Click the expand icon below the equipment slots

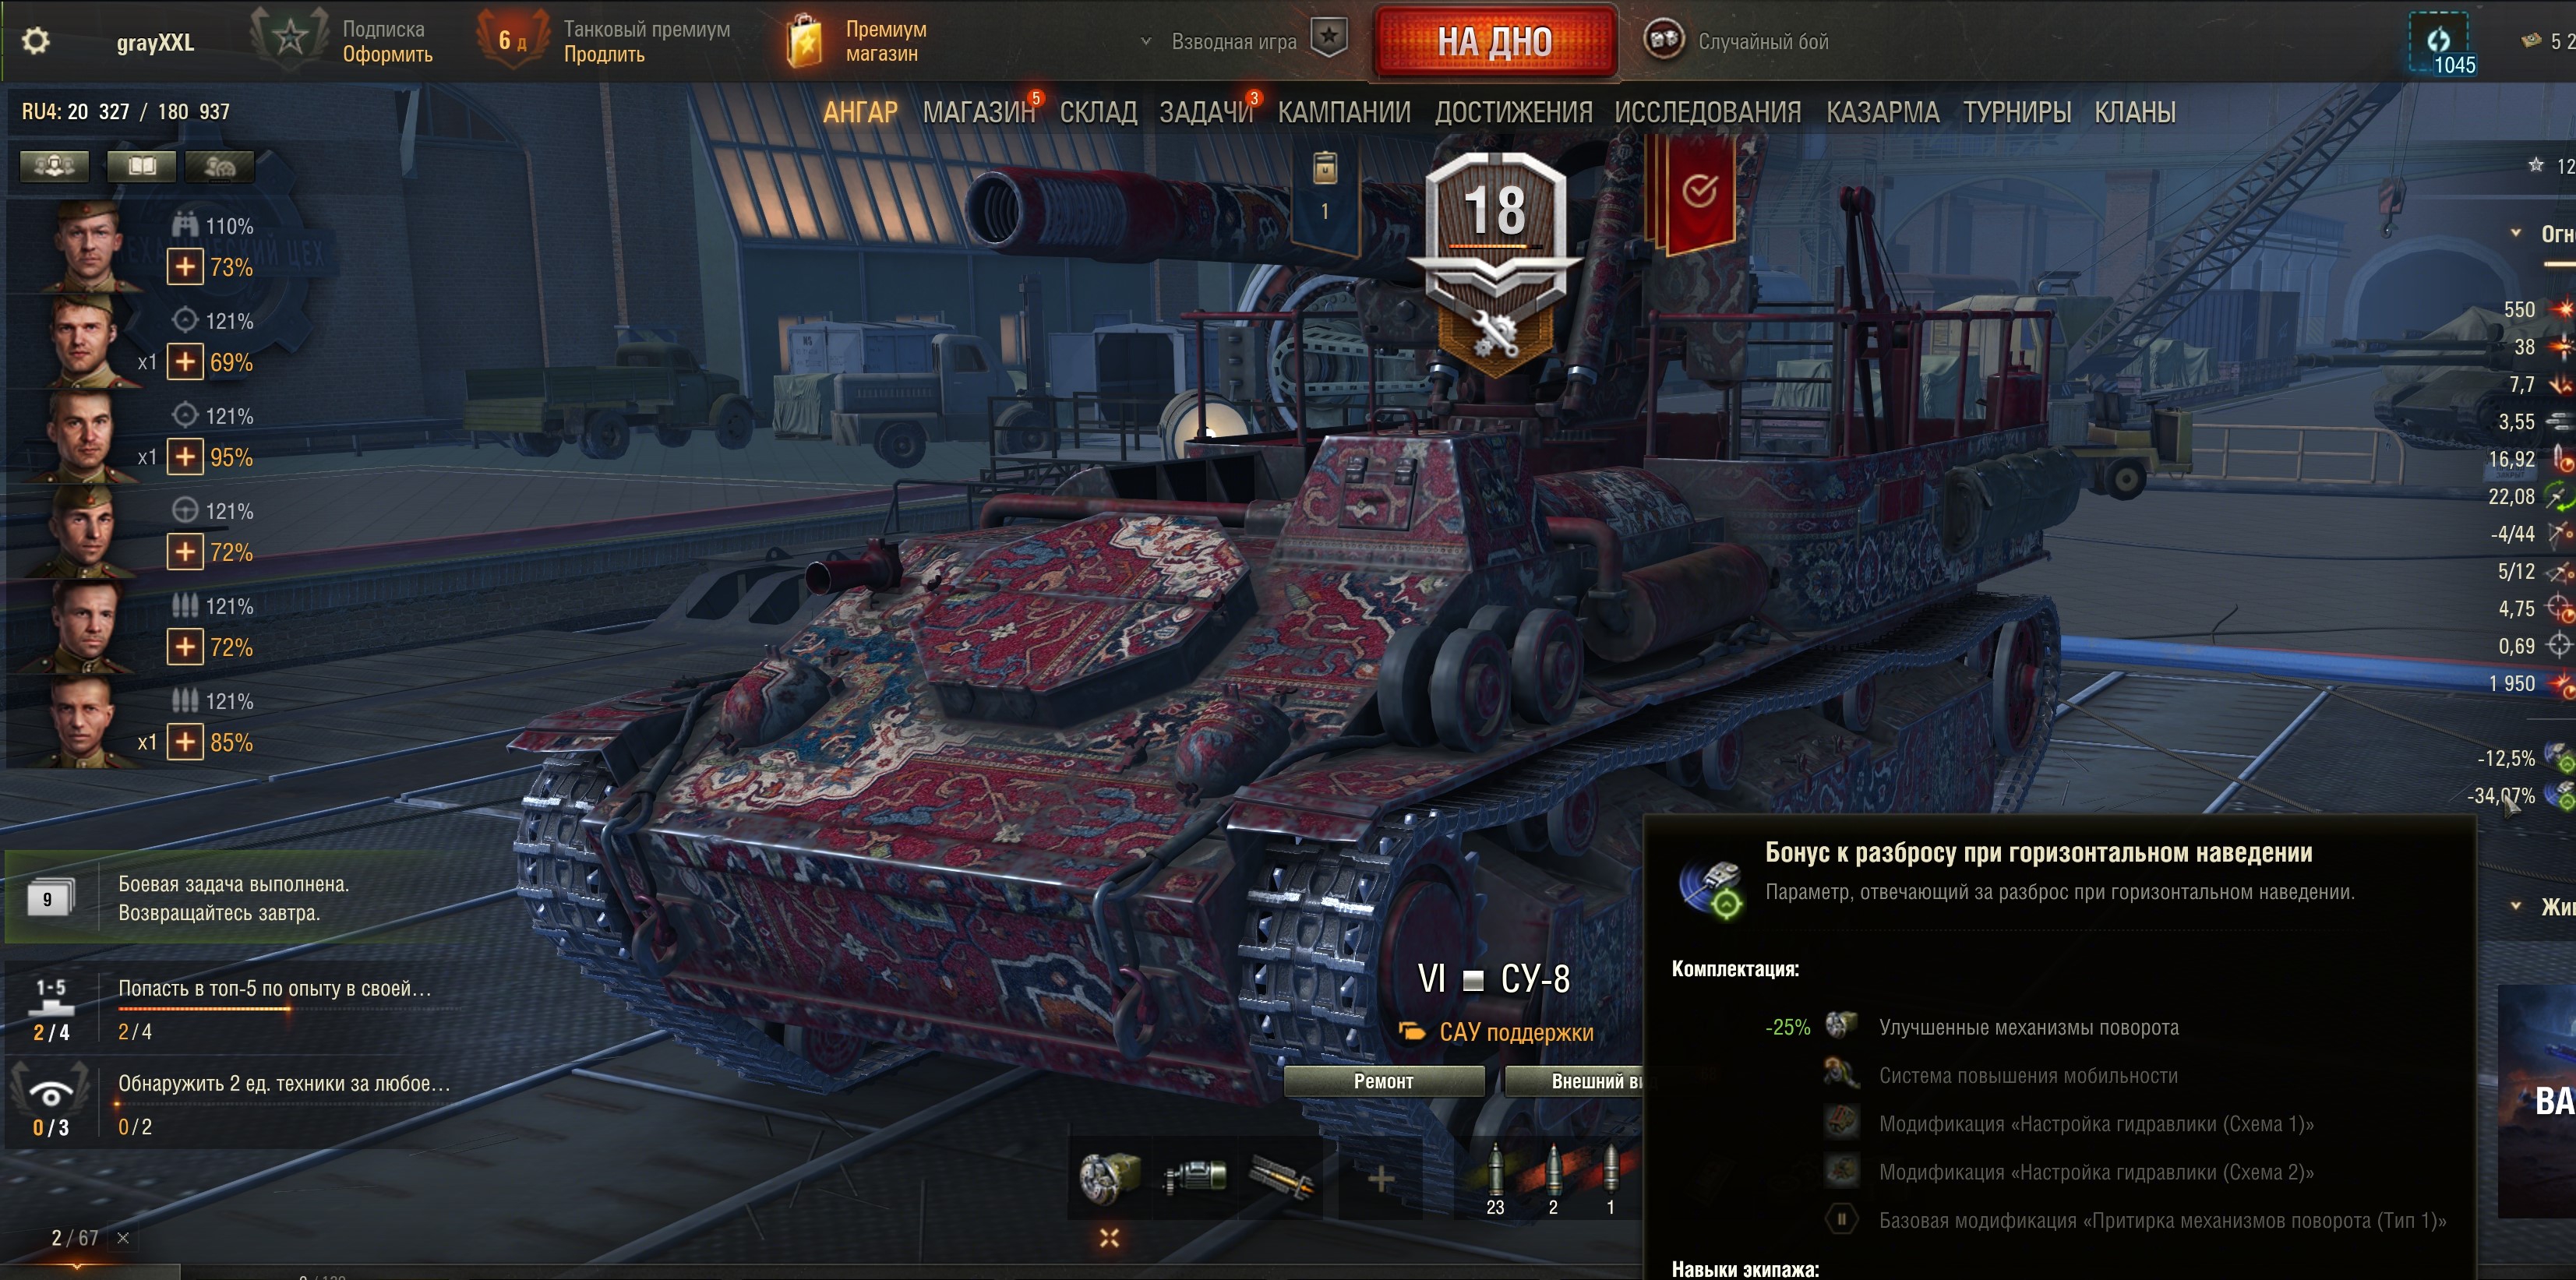[1109, 1238]
